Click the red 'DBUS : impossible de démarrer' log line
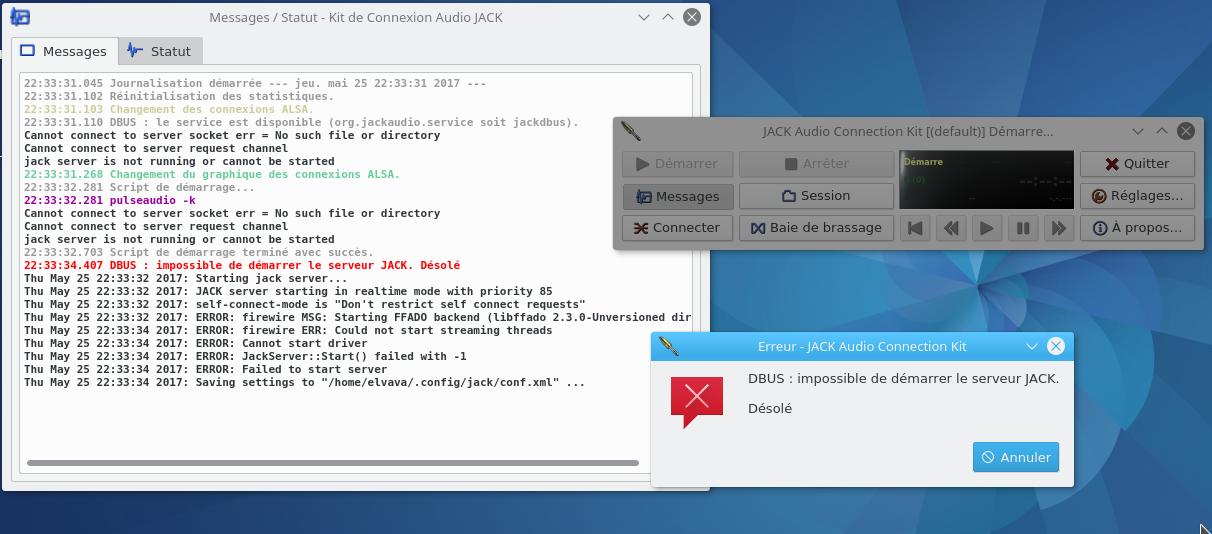The image size is (1212, 534). point(242,265)
